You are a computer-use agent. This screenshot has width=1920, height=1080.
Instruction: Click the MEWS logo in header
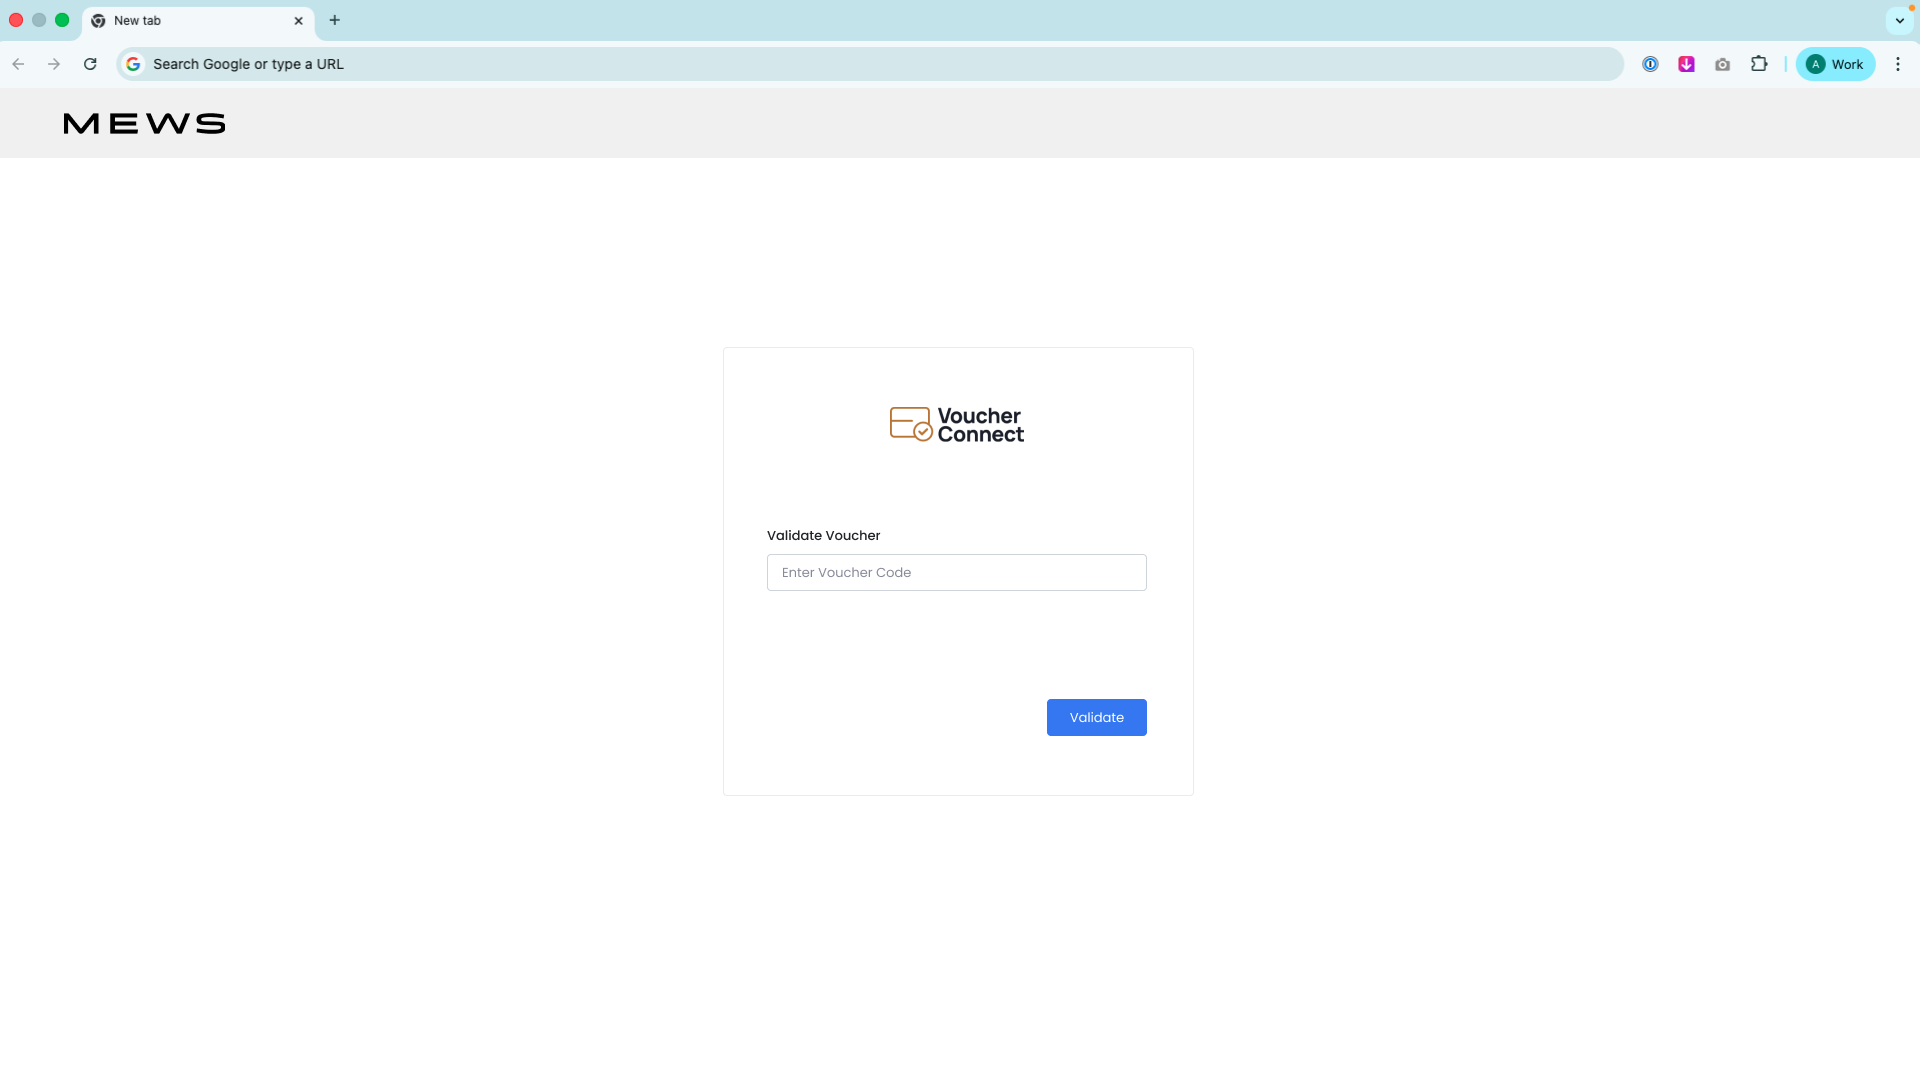tap(144, 123)
